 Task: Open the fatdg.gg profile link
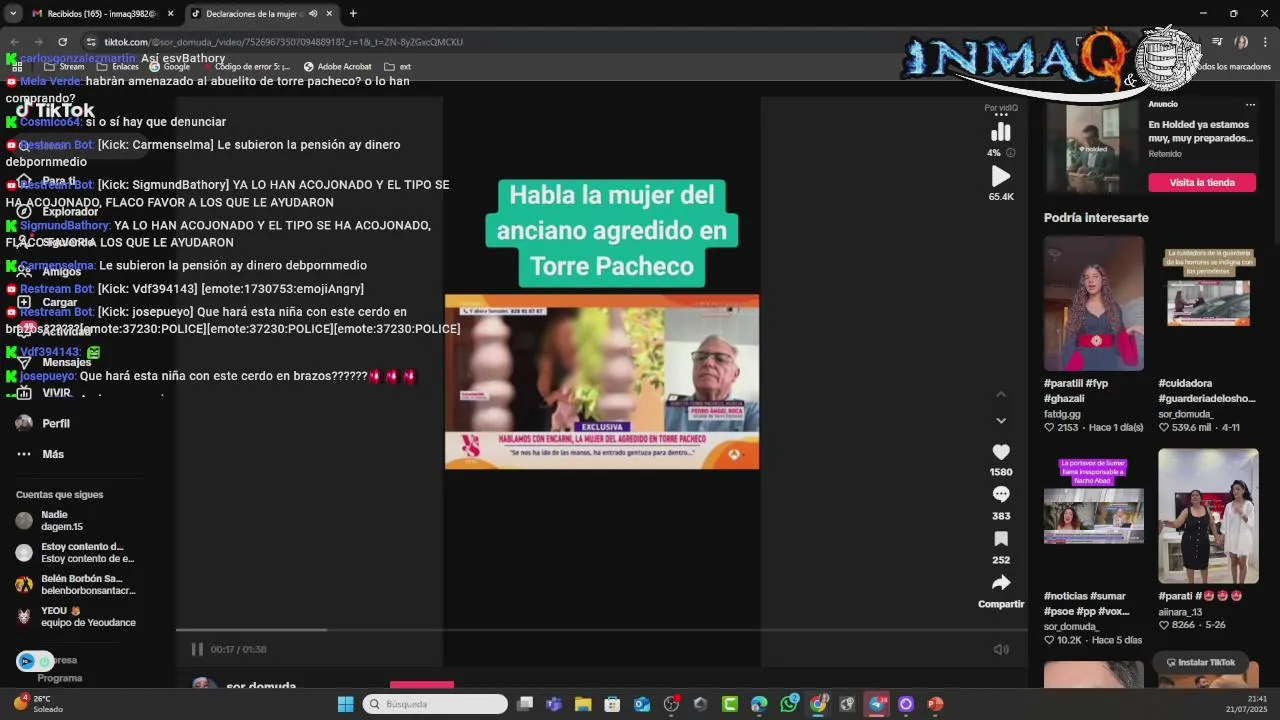pyautogui.click(x=1062, y=413)
